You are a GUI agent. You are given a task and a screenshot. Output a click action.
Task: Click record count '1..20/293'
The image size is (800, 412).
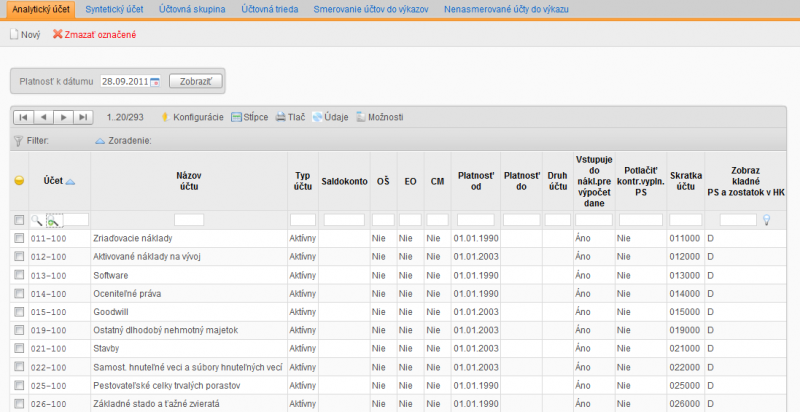[x=125, y=117]
